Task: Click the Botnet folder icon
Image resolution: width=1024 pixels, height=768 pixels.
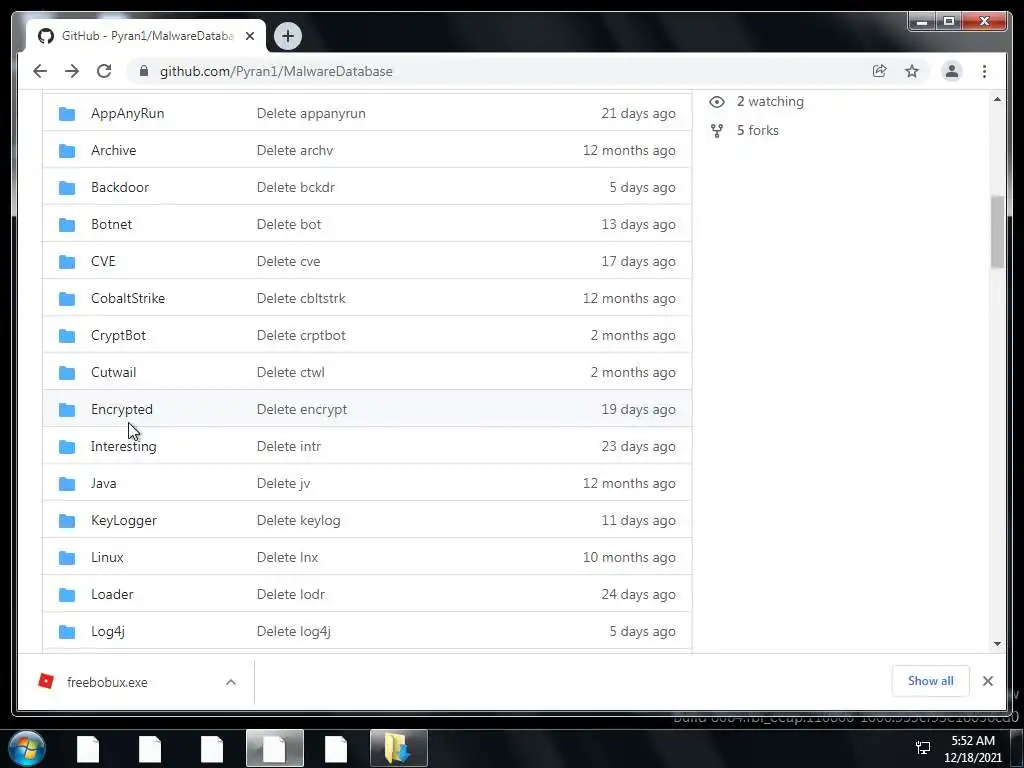Action: [67, 225]
